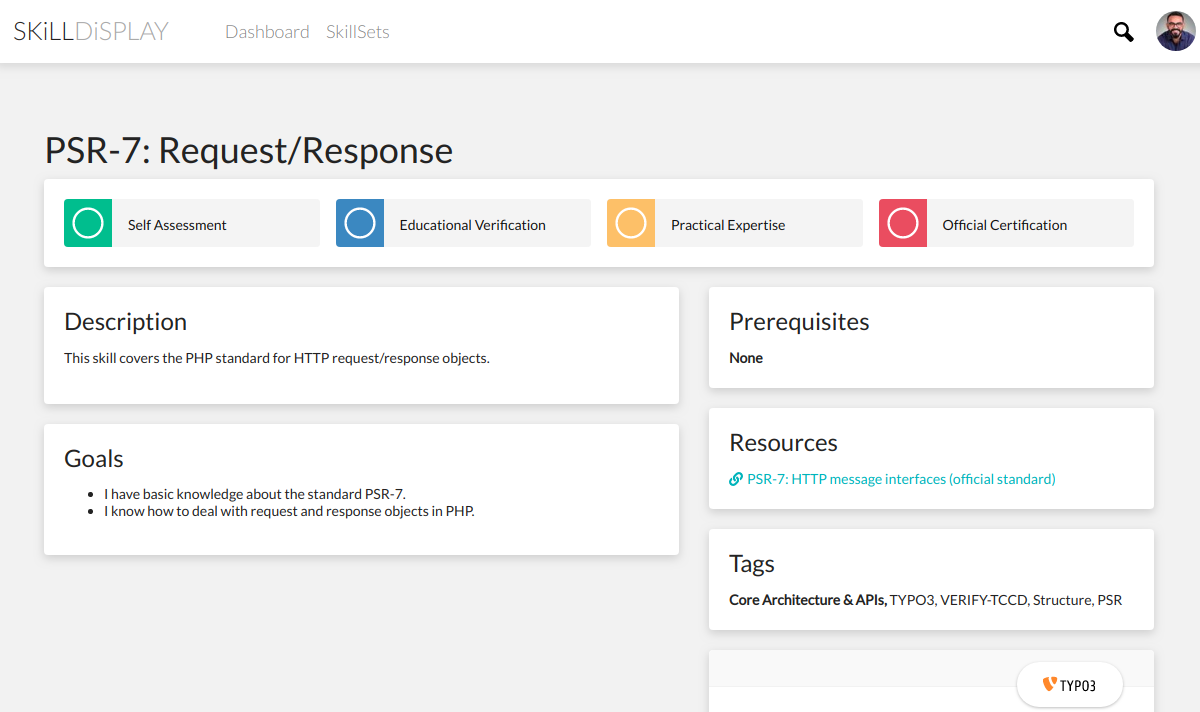Click the orange Practical Expertise circle icon
1200x712 pixels.
click(631, 223)
